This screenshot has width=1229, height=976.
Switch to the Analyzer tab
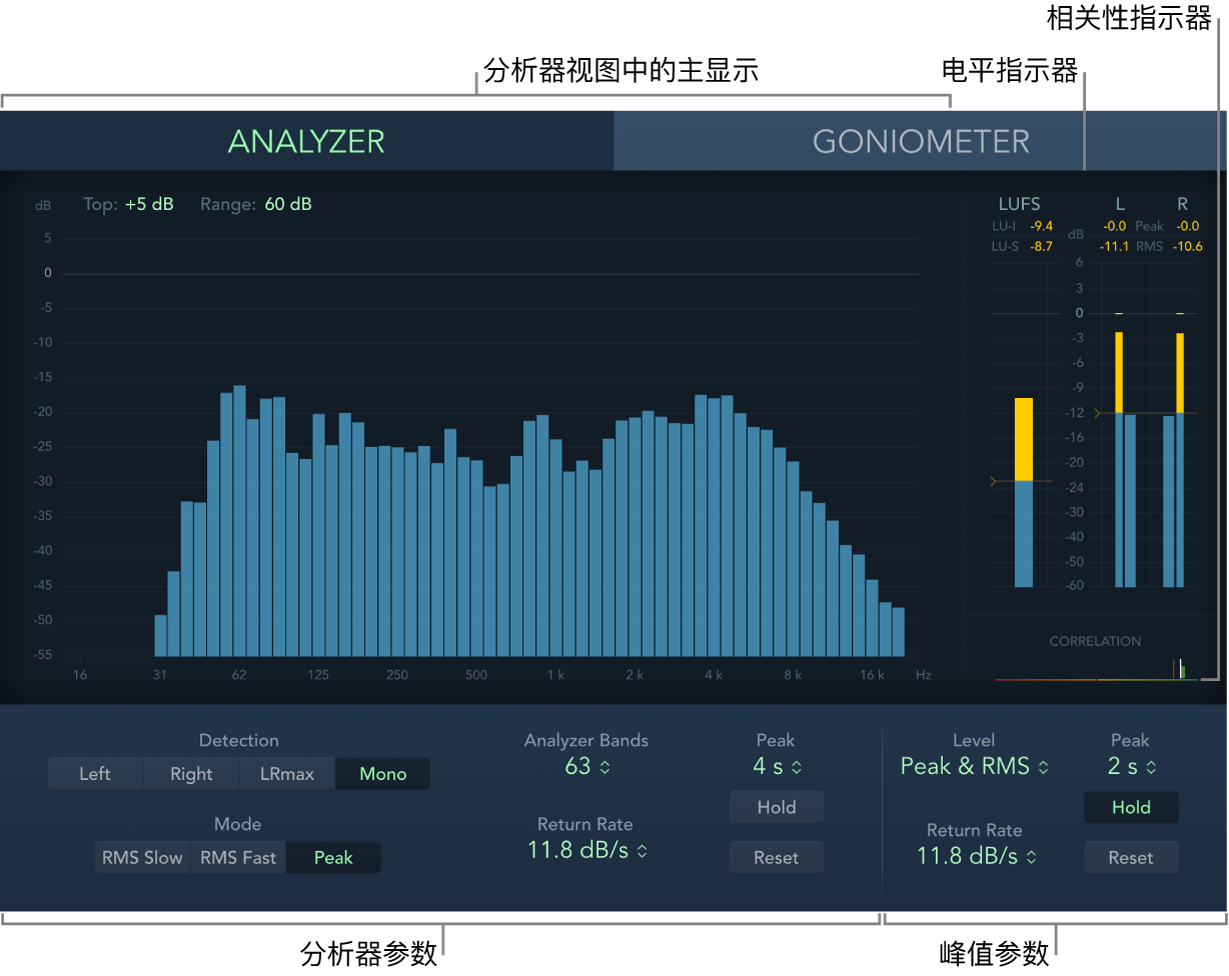pyautogui.click(x=306, y=141)
